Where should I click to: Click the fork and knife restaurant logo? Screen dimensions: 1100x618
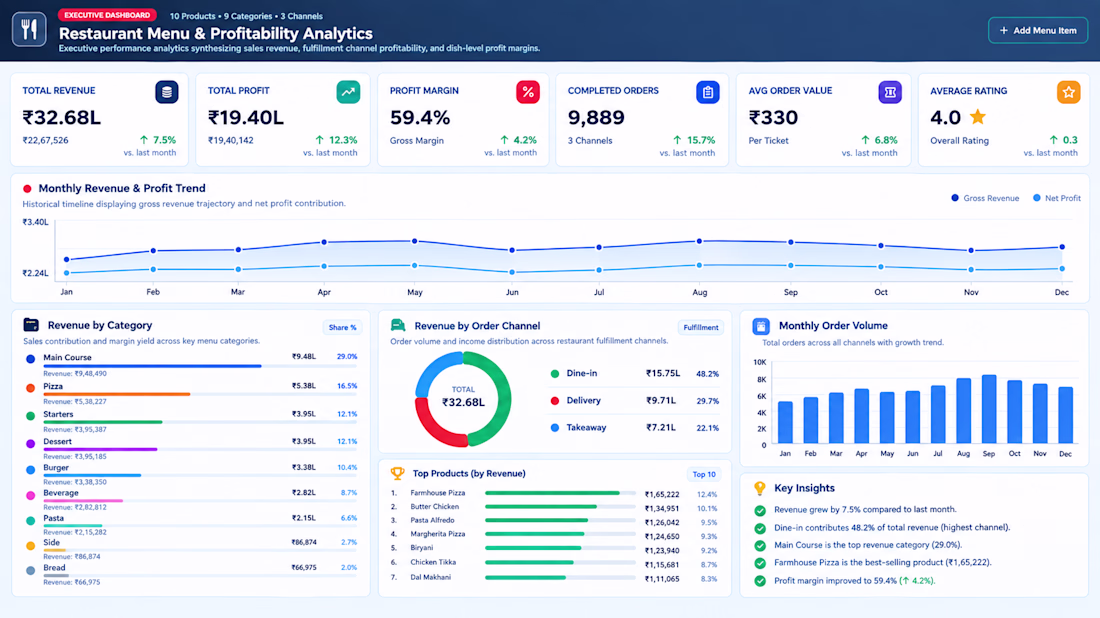[29, 29]
